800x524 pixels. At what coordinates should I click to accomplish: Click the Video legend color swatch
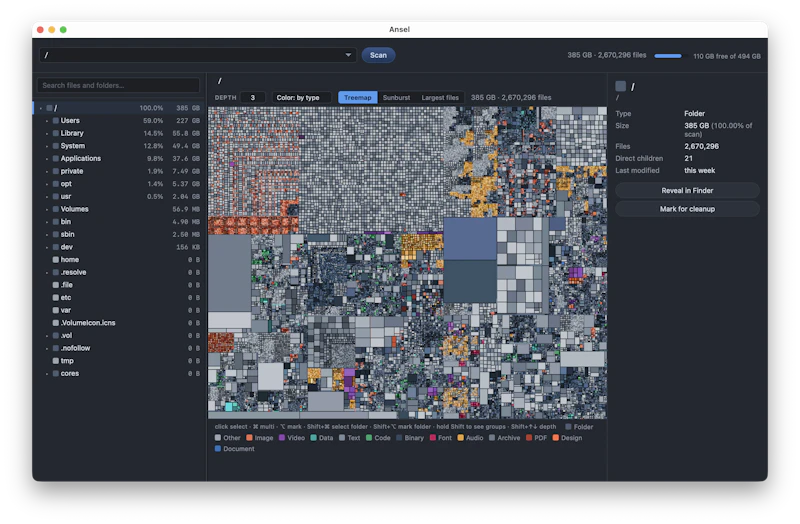tap(282, 438)
